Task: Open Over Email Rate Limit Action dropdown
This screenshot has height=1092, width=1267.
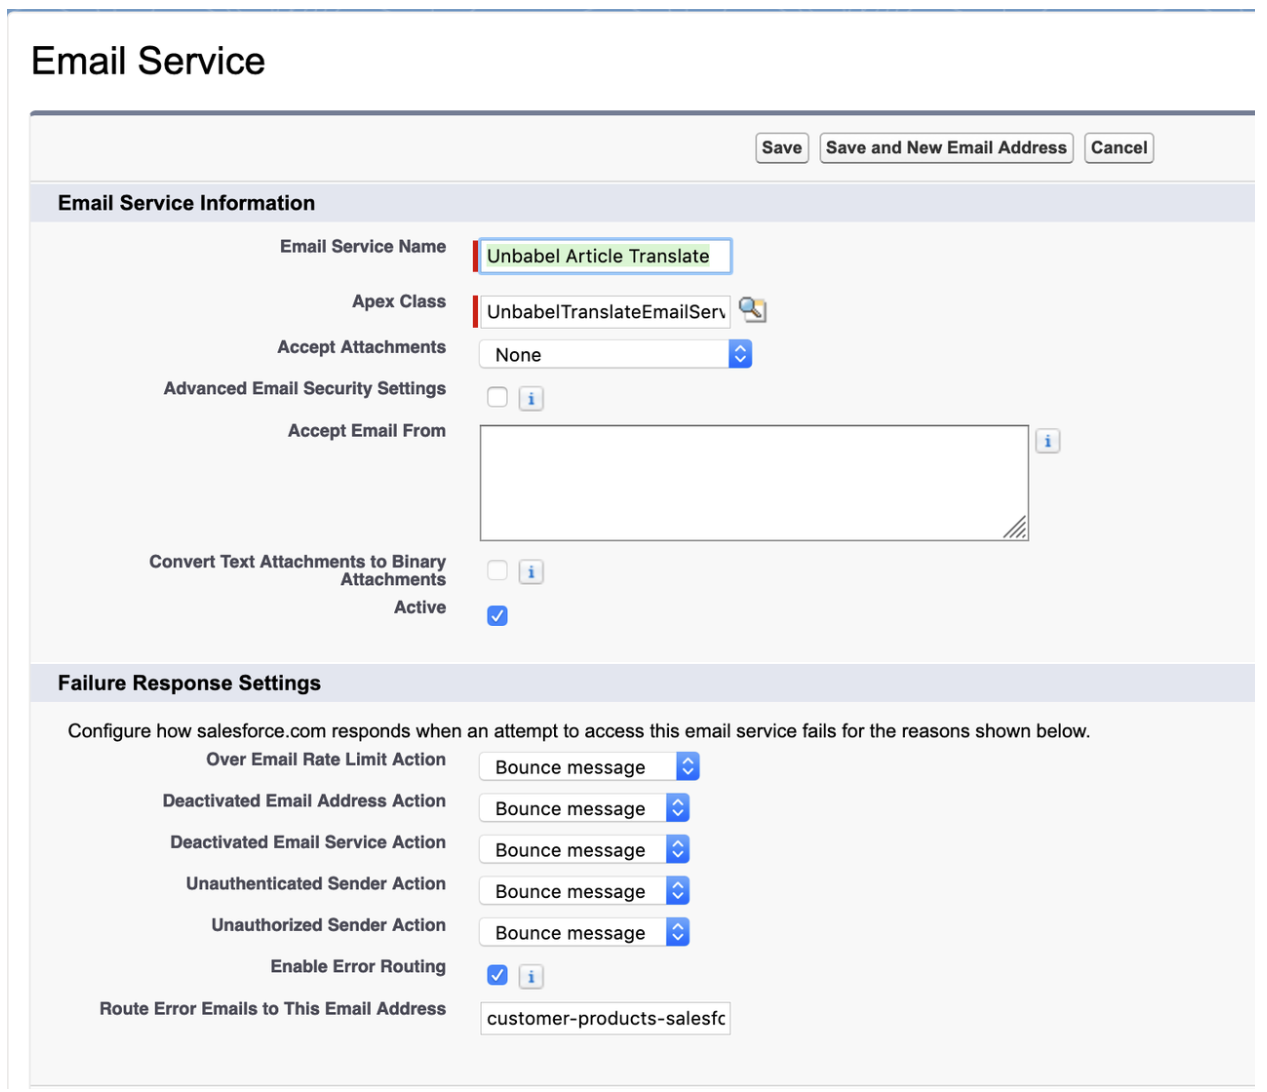Action: [x=589, y=767]
